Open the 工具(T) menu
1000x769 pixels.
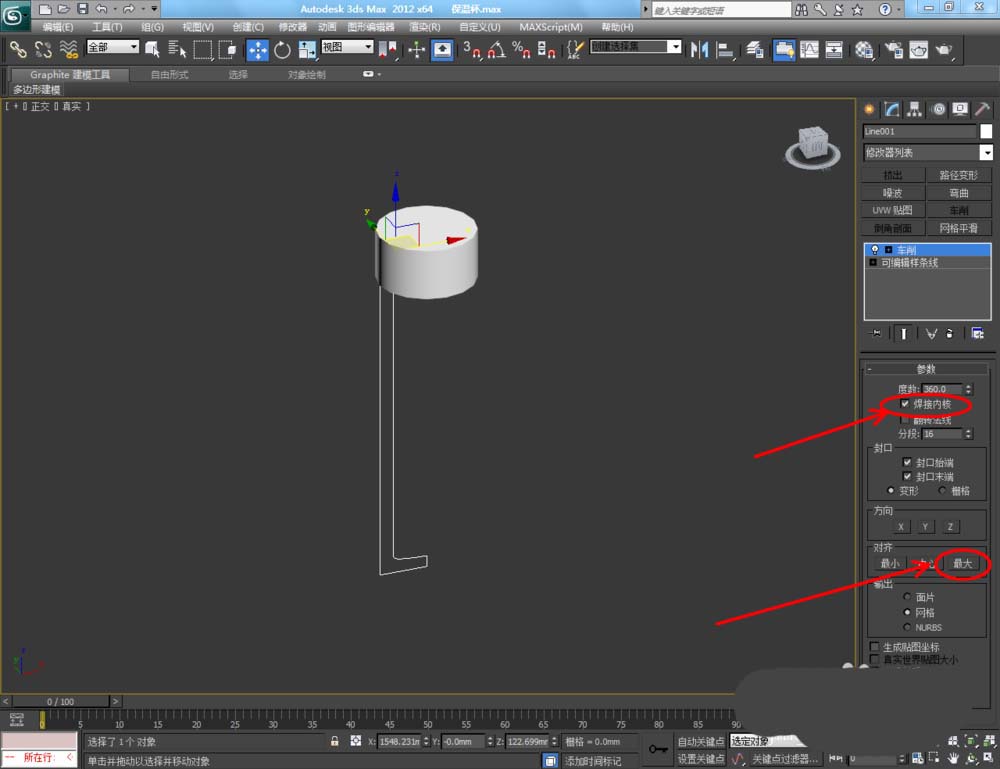coord(107,27)
